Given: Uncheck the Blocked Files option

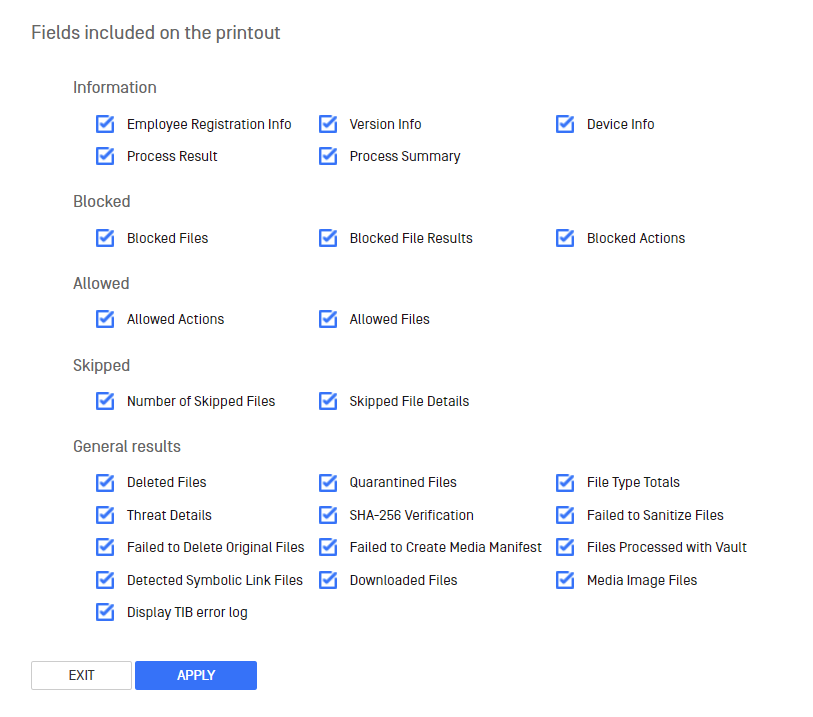Looking at the screenshot, I should [105, 238].
